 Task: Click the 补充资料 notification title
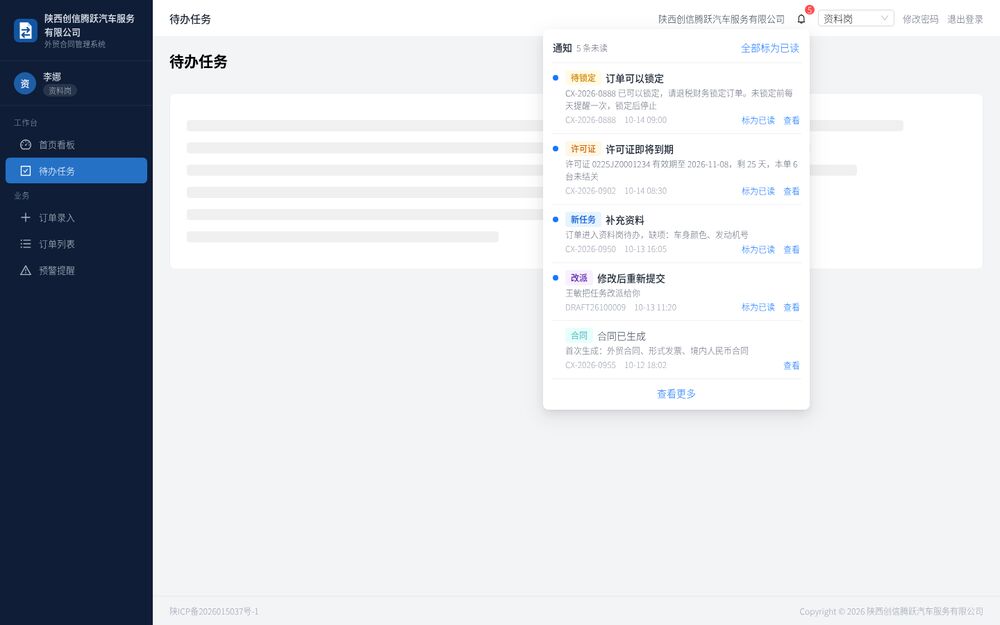point(625,220)
